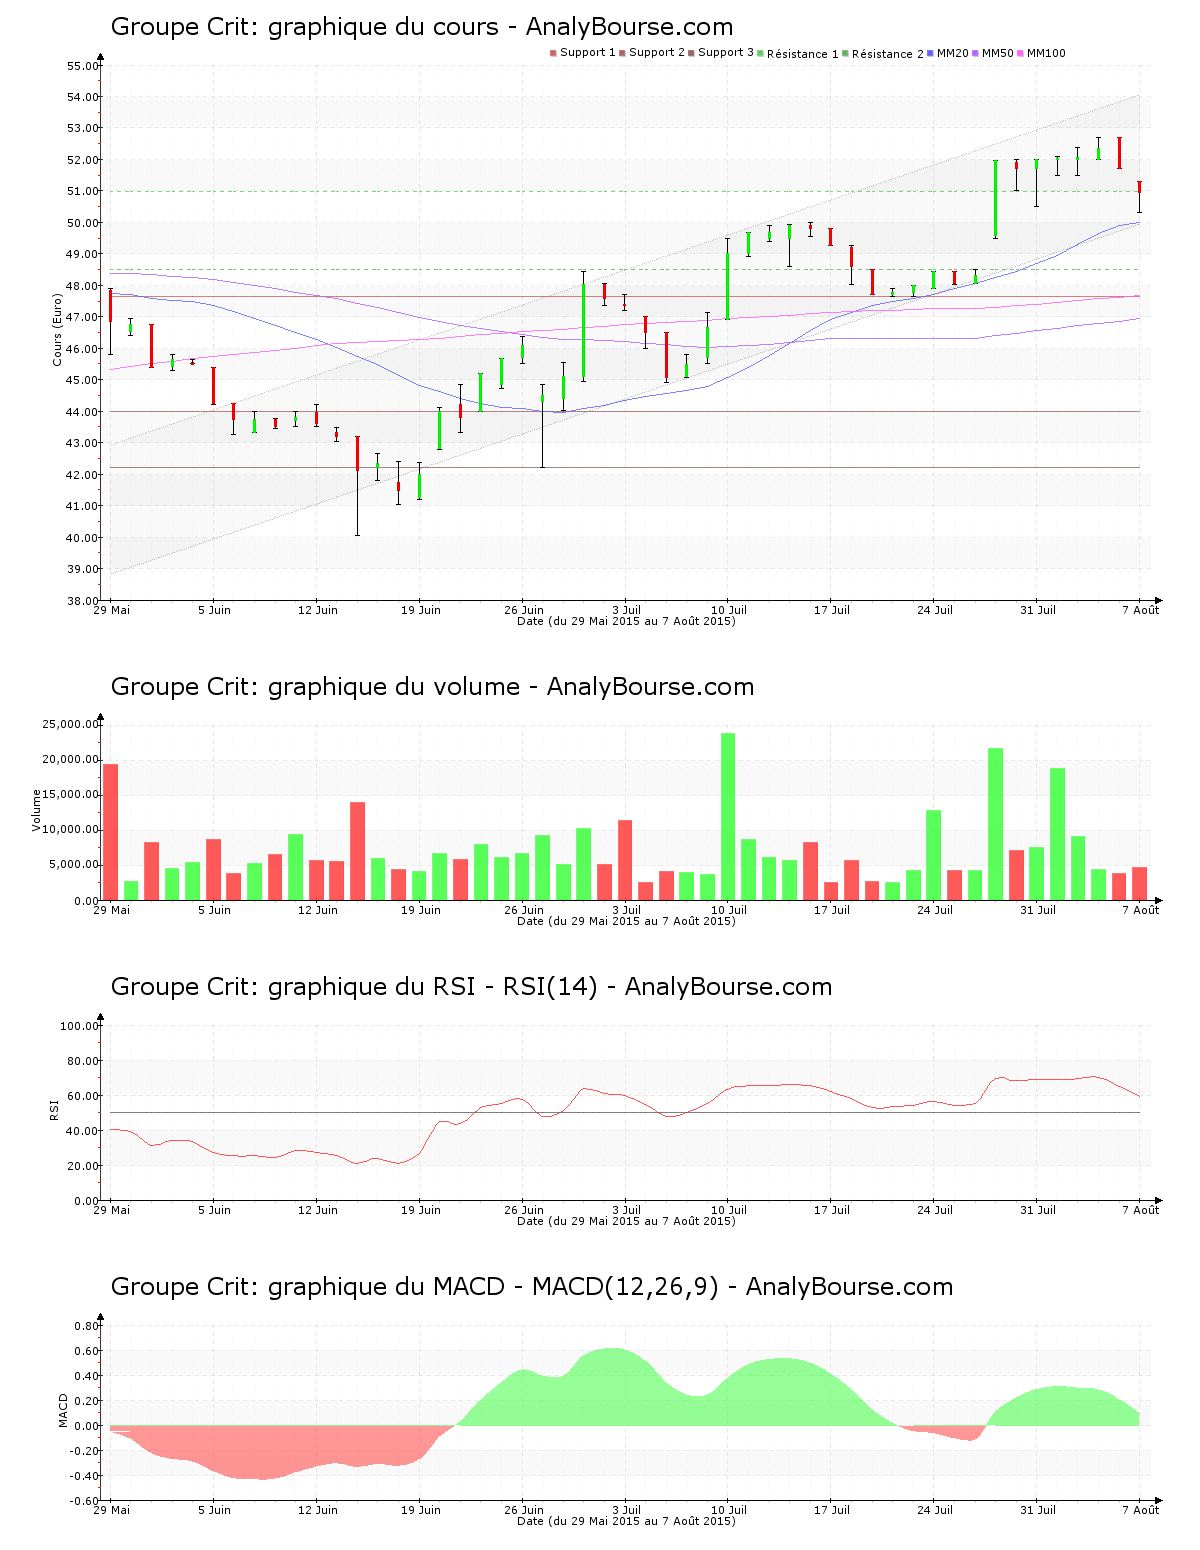The height and width of the screenshot is (1550, 1200).
Task: Click '7 Août' date on the price chart
Action: pos(1141,610)
